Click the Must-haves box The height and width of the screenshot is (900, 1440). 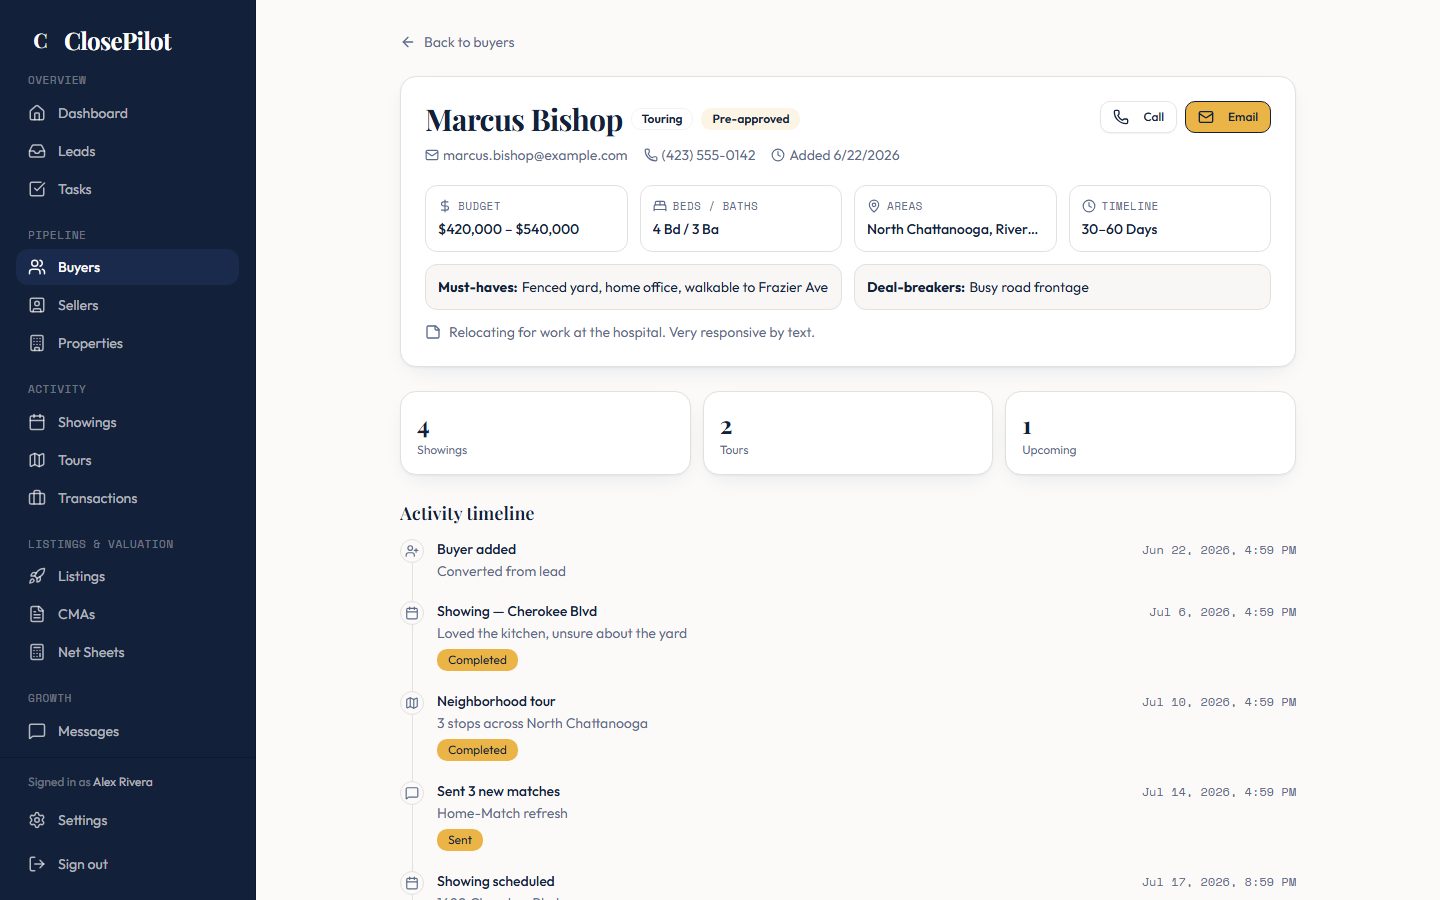(633, 287)
